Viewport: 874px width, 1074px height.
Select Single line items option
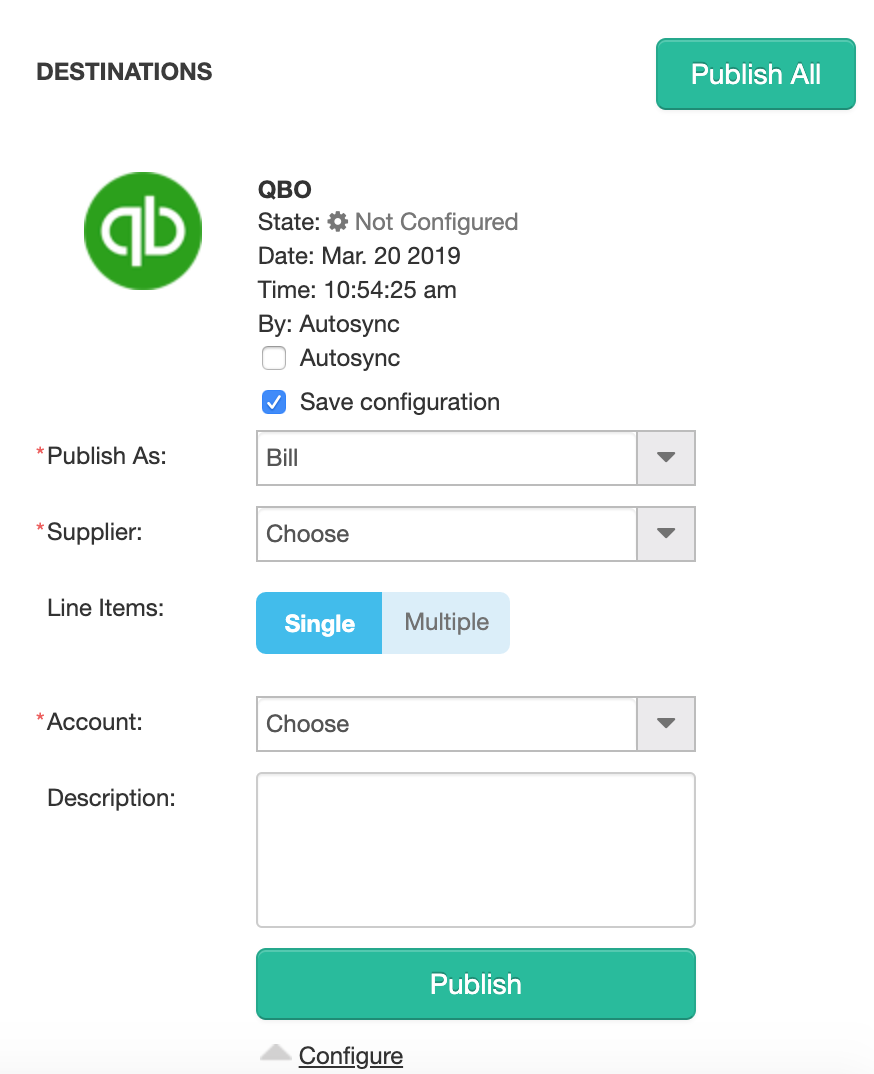tap(319, 623)
